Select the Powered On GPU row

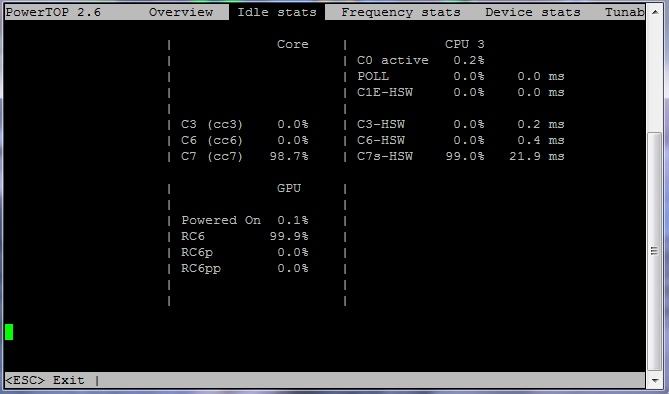click(221, 220)
